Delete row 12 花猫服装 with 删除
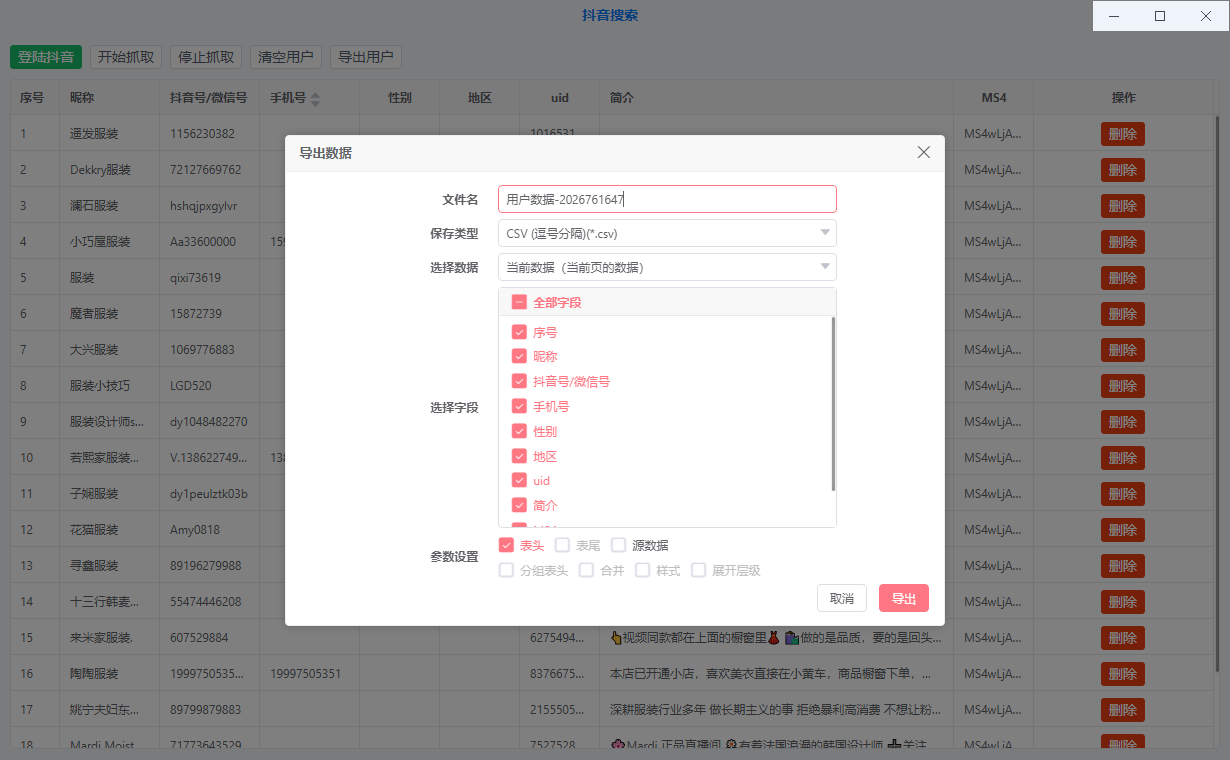1230x760 pixels. pos(1123,530)
